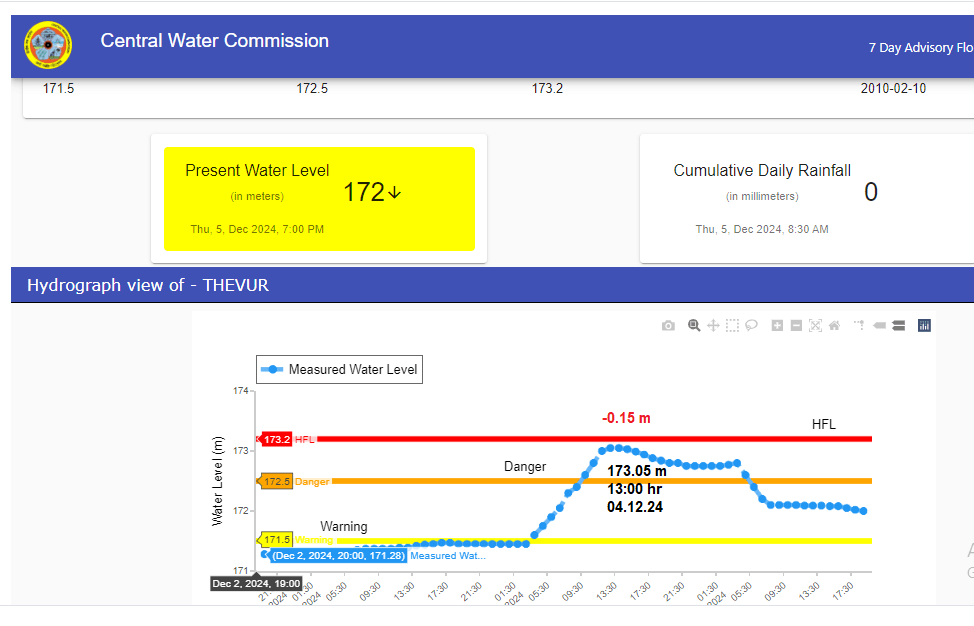This screenshot has width=974, height=626.
Task: Toggle spike lines on the chart
Action: [858, 326]
